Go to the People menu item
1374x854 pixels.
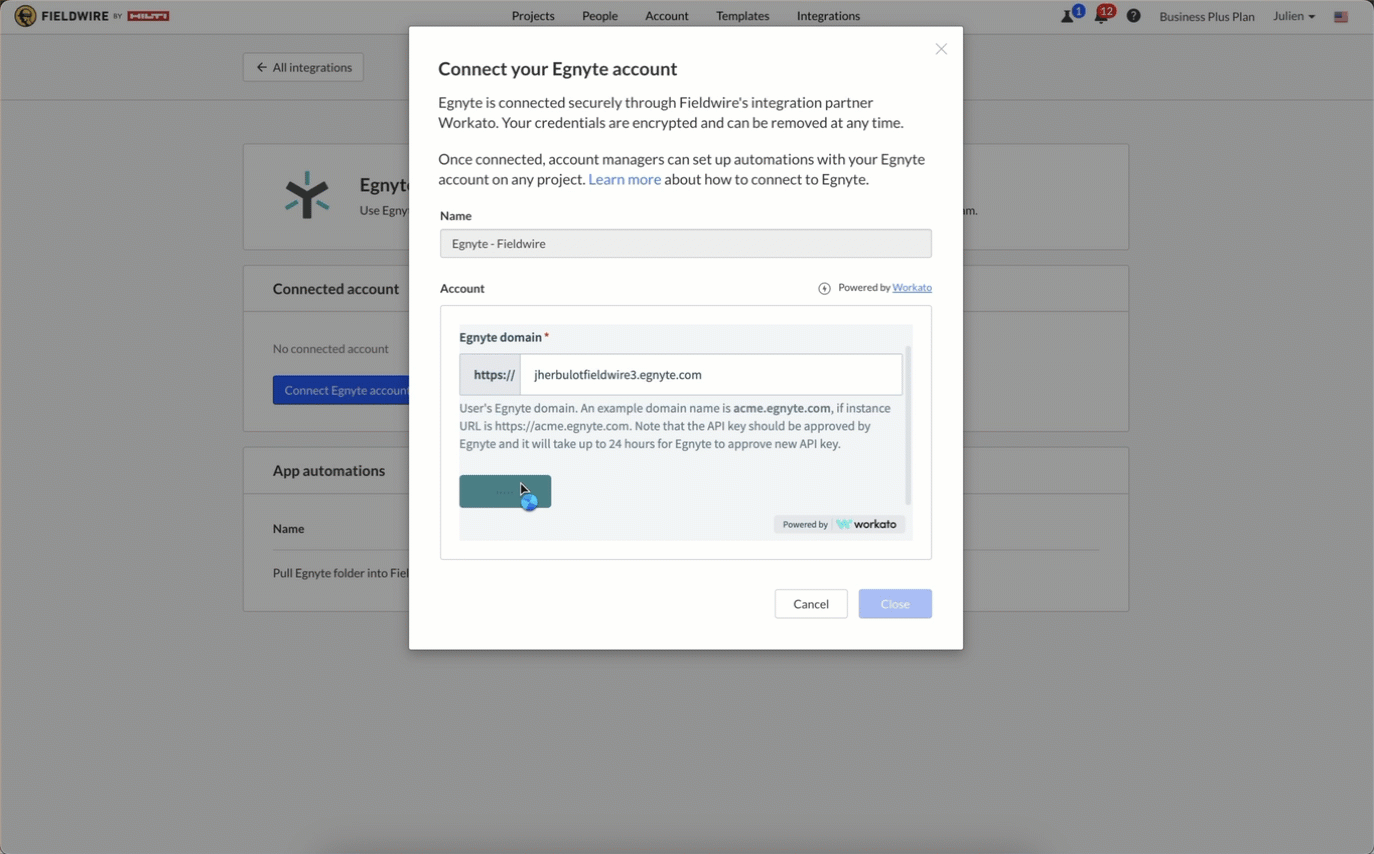(x=600, y=16)
